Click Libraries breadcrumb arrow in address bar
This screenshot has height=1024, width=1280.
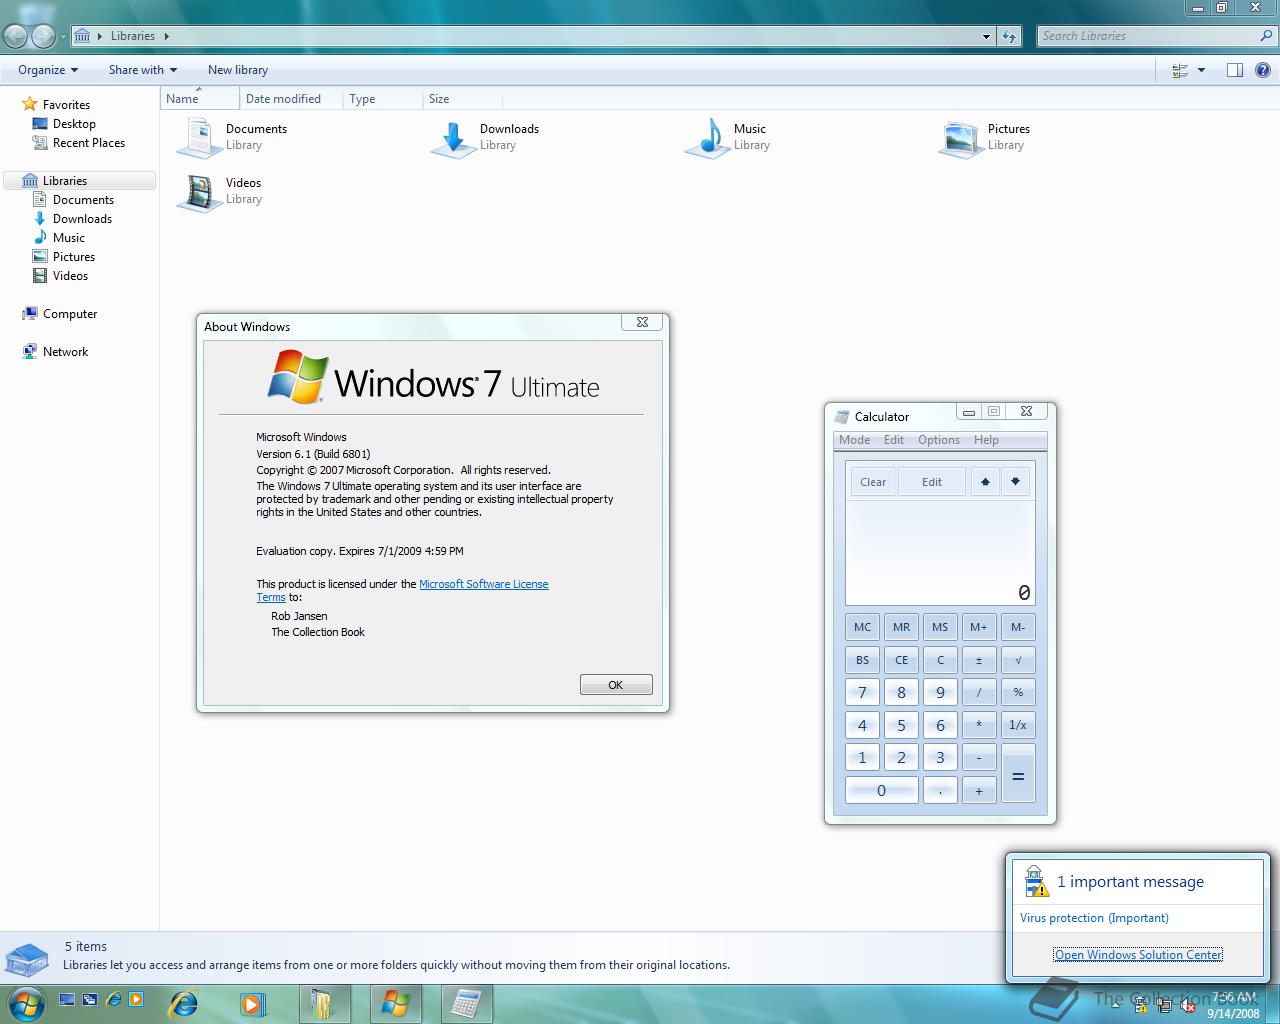point(166,36)
